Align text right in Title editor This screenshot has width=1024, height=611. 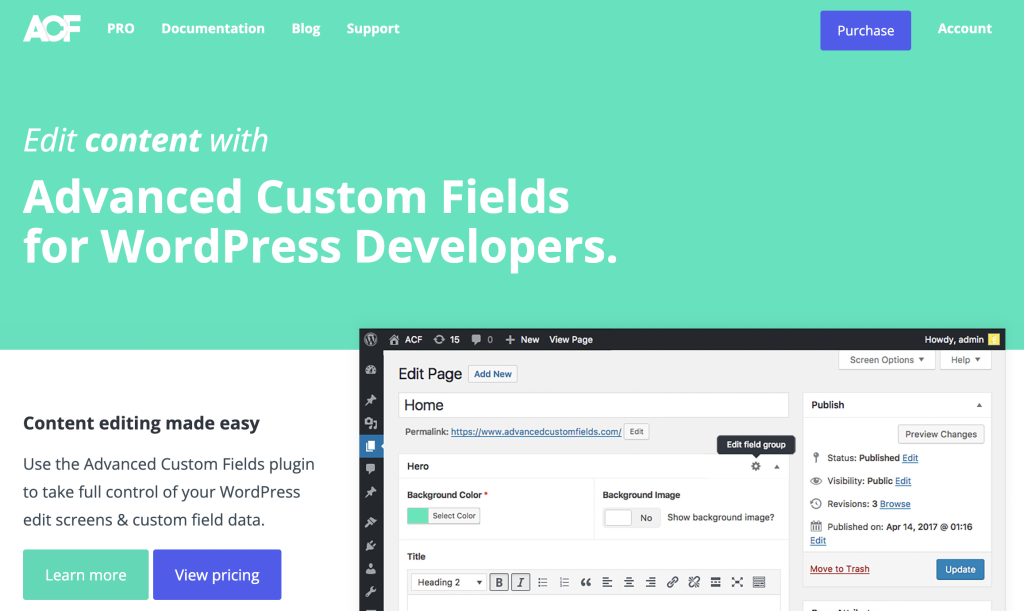[650, 582]
